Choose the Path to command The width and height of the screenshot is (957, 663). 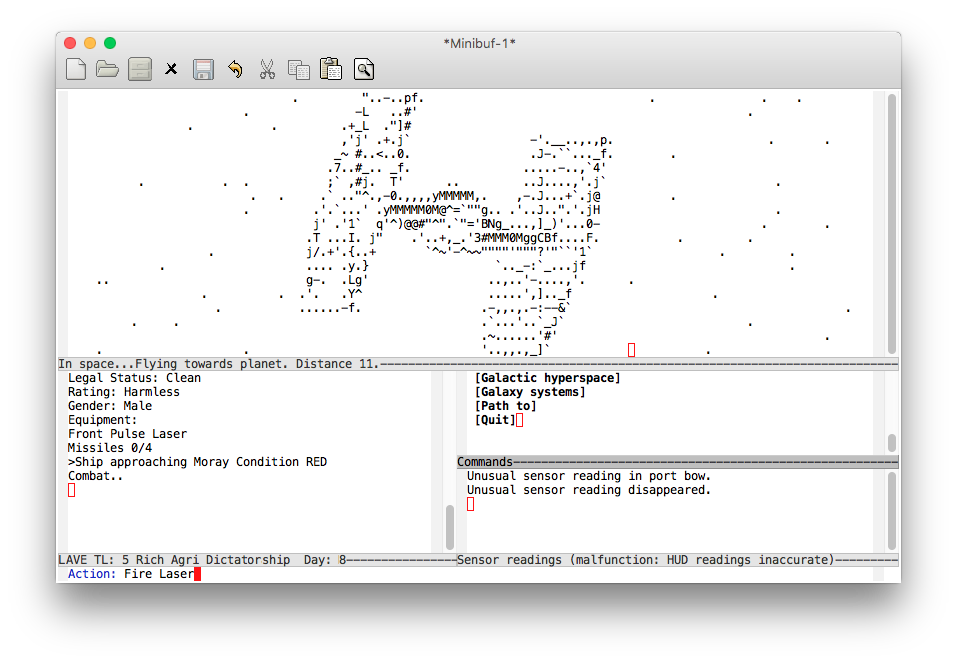(505, 406)
